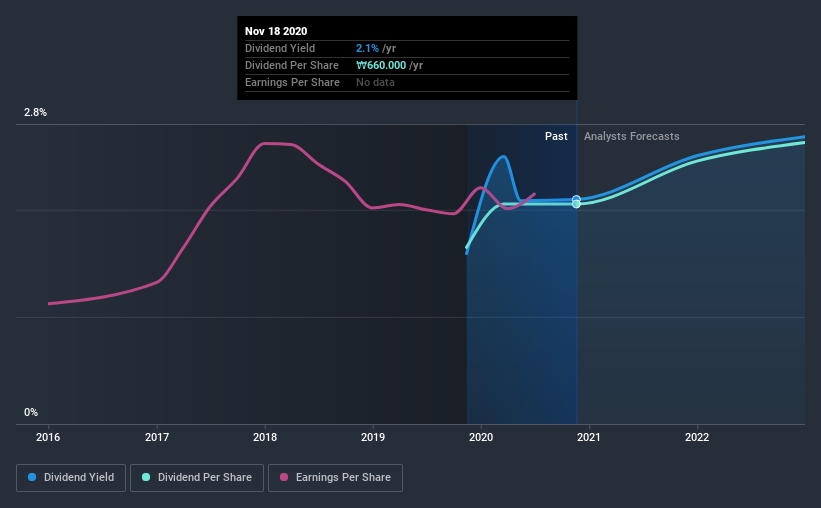
Task: Click the Analysts Forecasts label
Action: [631, 136]
